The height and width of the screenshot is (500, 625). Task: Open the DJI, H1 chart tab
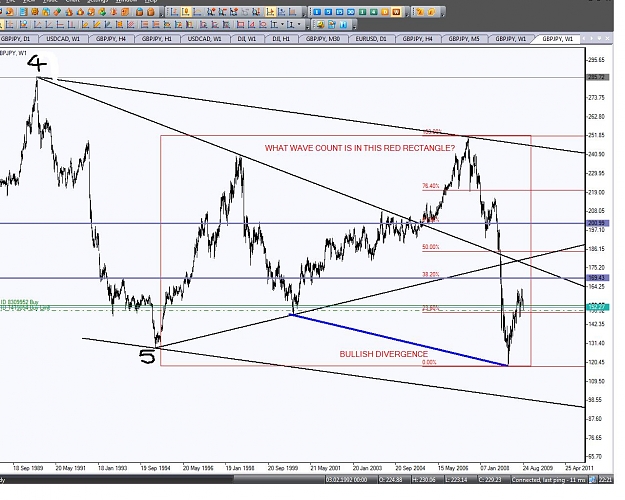point(281,39)
